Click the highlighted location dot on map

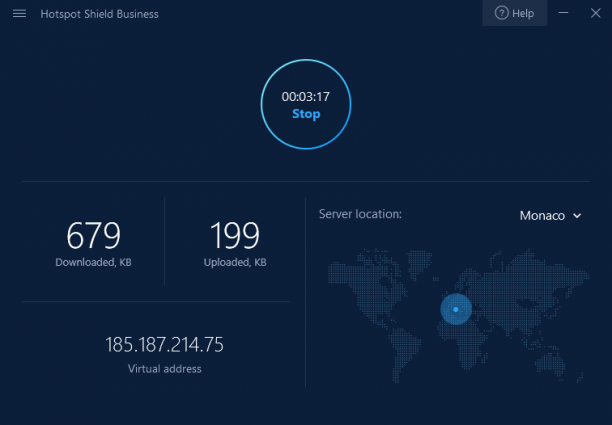pos(455,309)
